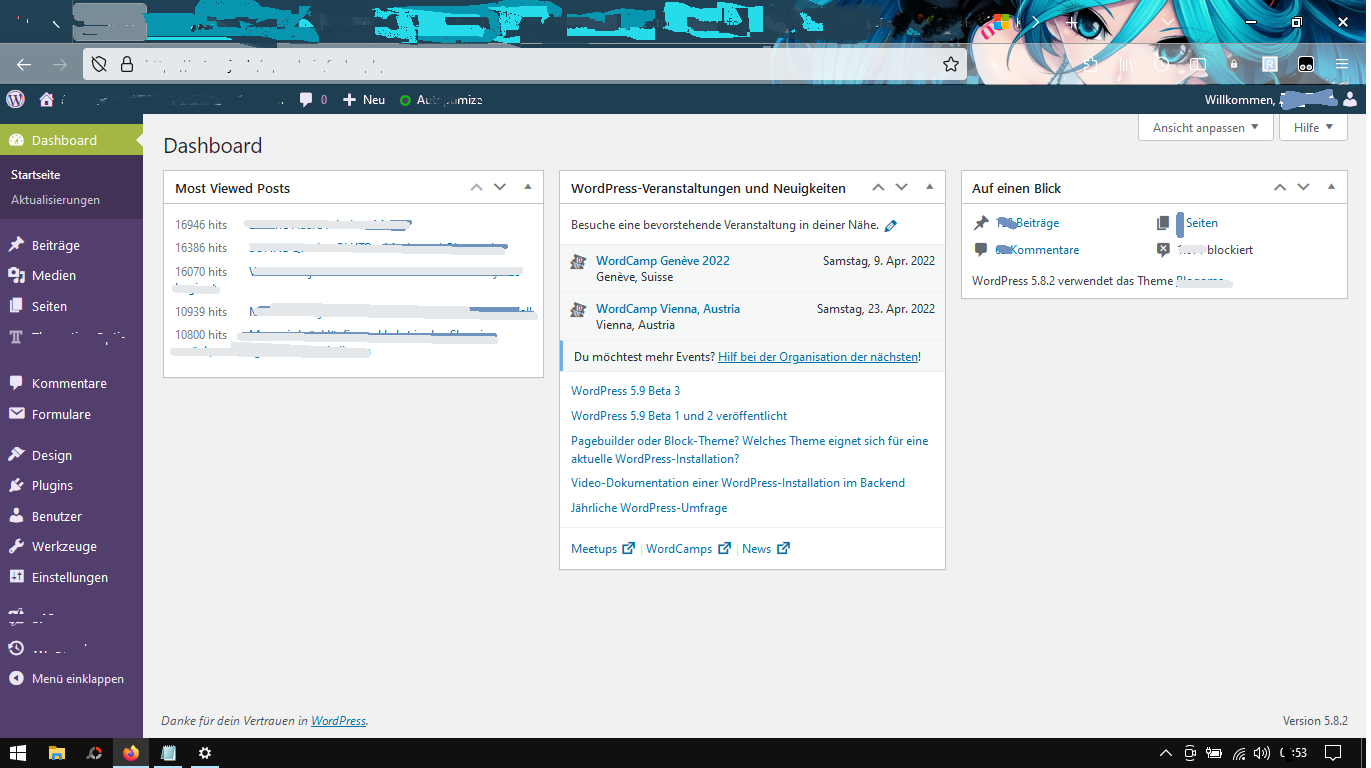Open Kommentare in the sidebar
This screenshot has width=1371, height=768.
71,383
